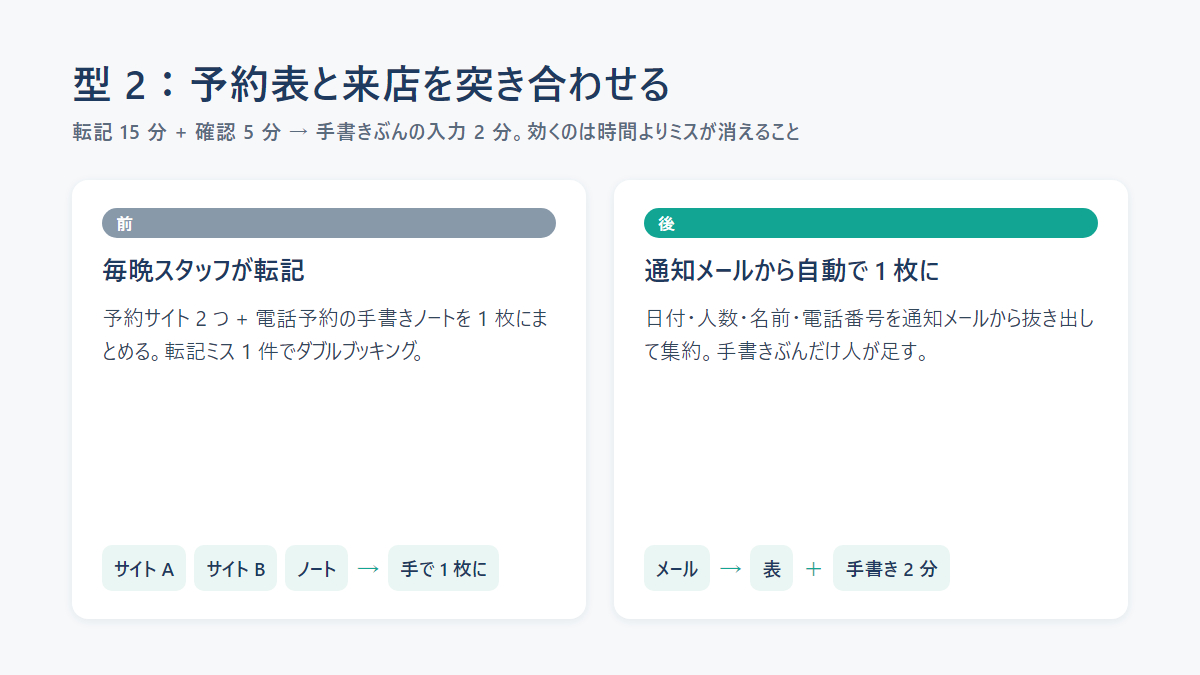Select heading 毎晩スタッフが転記
The image size is (1200, 675).
[x=203, y=271]
